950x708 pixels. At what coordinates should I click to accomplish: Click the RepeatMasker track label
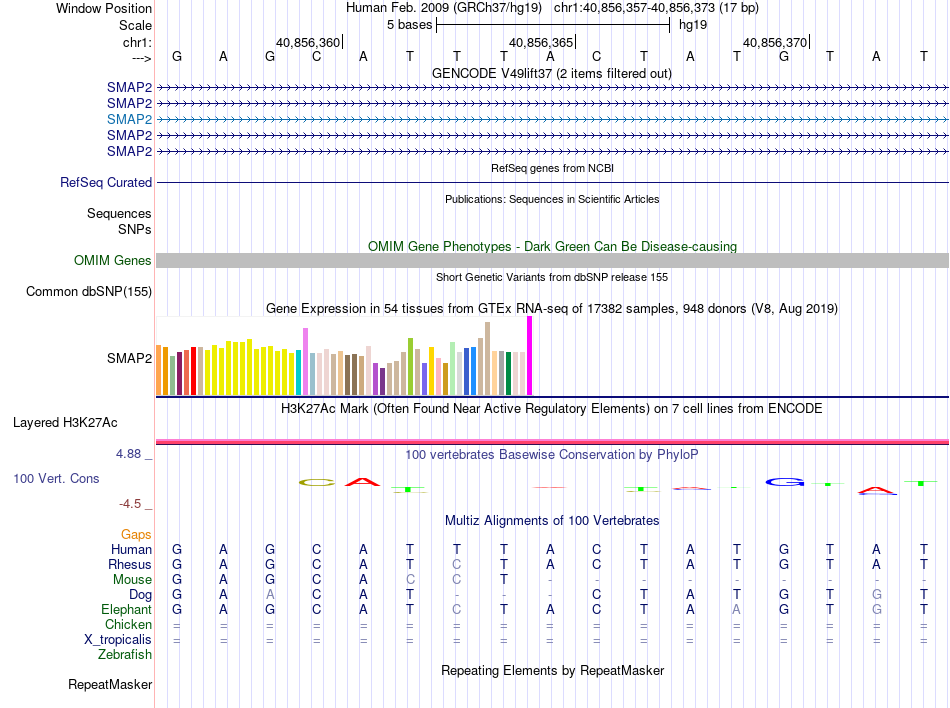110,684
